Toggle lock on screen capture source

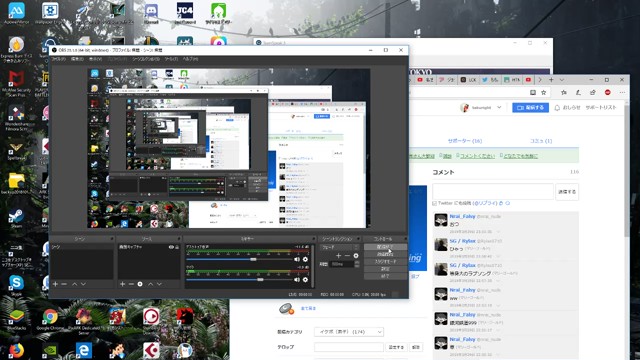click(x=177, y=247)
